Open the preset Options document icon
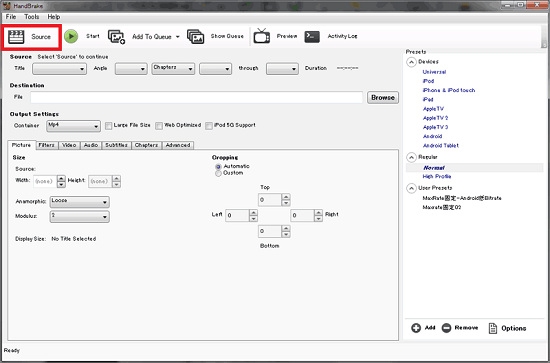550x363 pixels. (493, 328)
